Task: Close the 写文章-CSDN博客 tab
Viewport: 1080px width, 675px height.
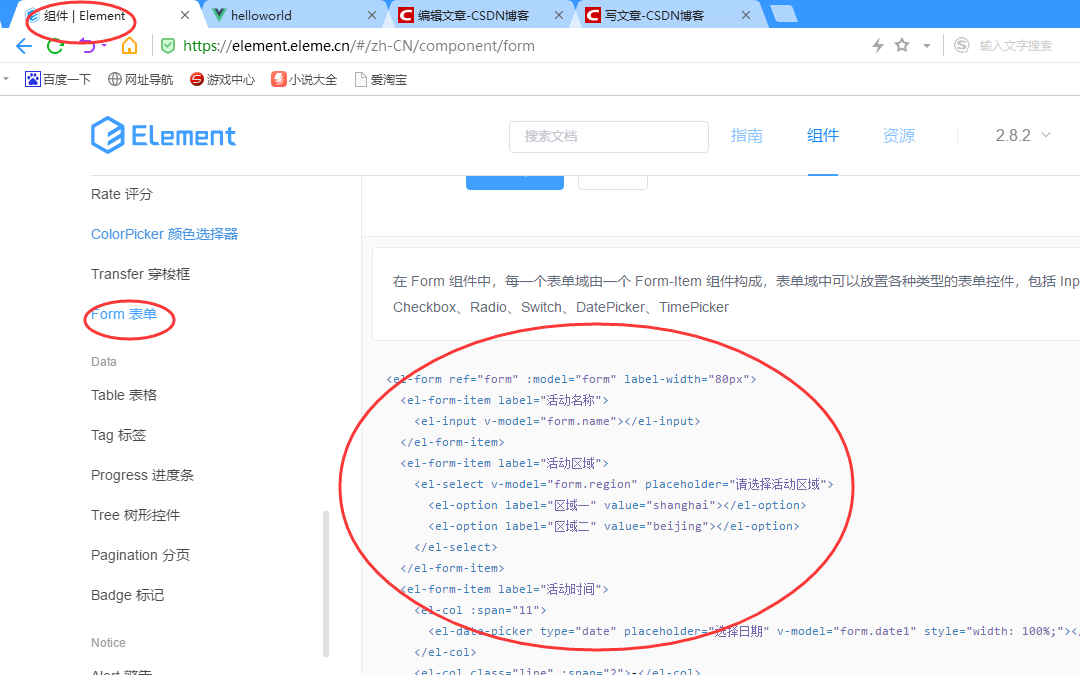Action: tap(746, 15)
